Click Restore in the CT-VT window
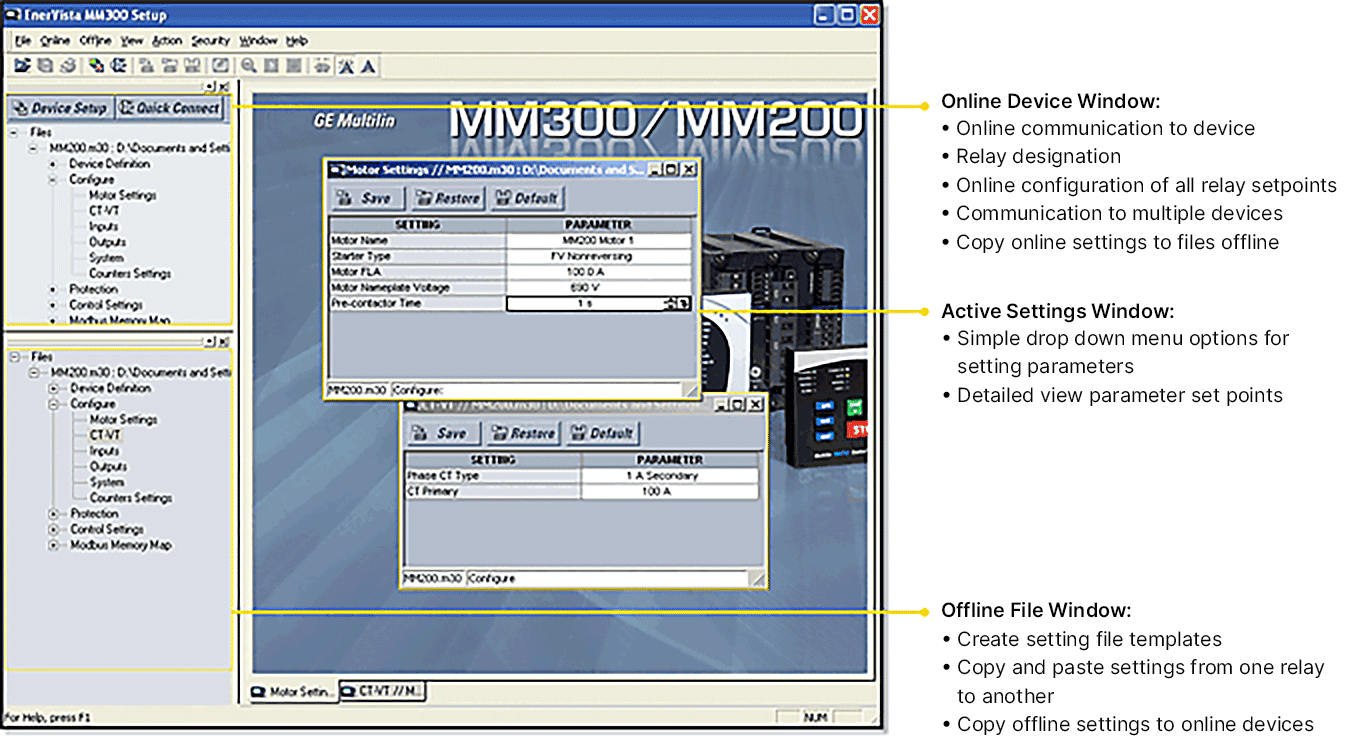1354x746 pixels. click(524, 434)
